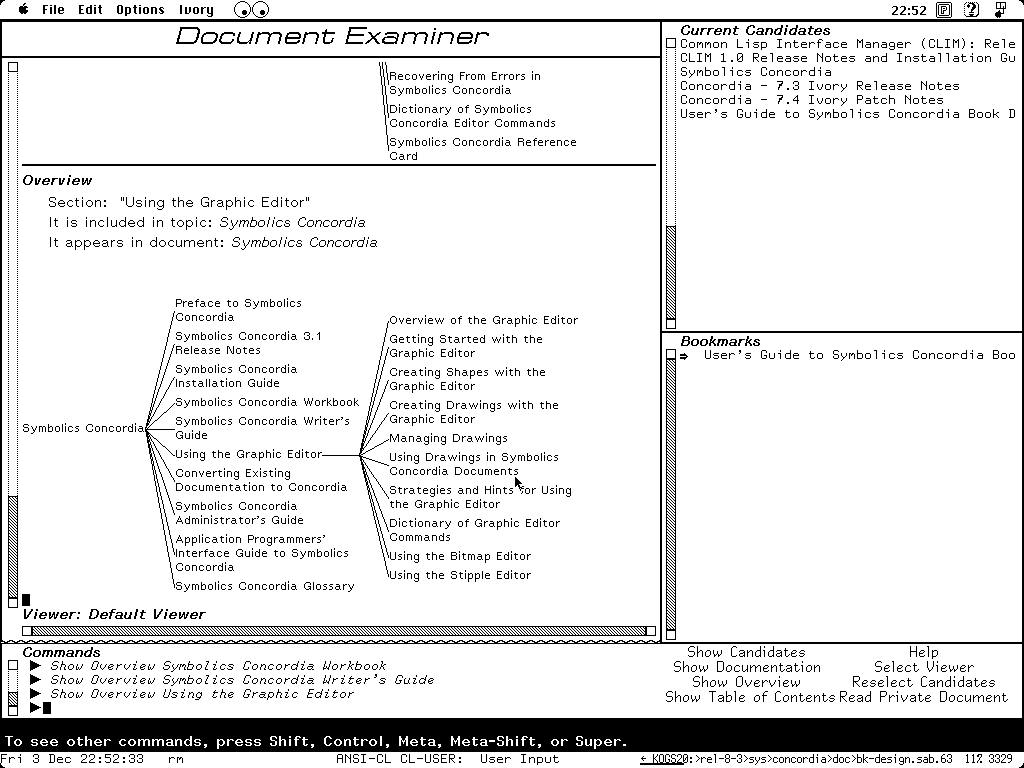Select Symbolics Concordia Workbook in the tree
Screen dimensions: 1024x768
266,402
